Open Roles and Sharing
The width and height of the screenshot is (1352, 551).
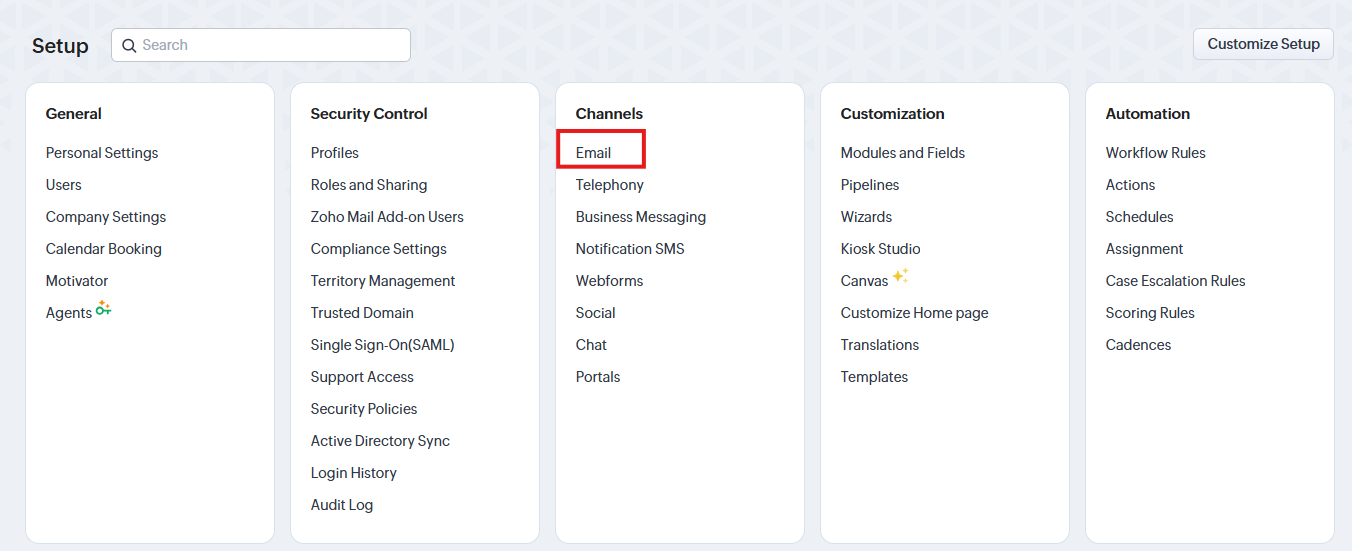[x=369, y=185]
